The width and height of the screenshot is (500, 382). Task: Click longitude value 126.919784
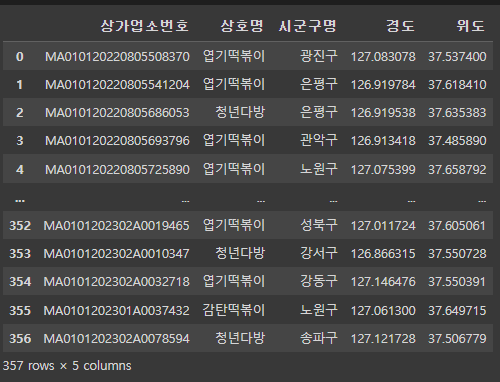click(x=383, y=84)
